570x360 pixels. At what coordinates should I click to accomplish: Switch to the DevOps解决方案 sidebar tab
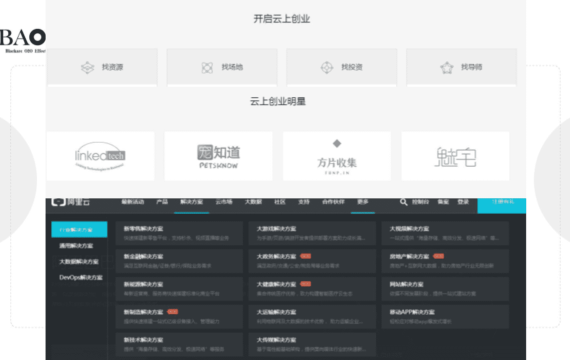pos(81,277)
